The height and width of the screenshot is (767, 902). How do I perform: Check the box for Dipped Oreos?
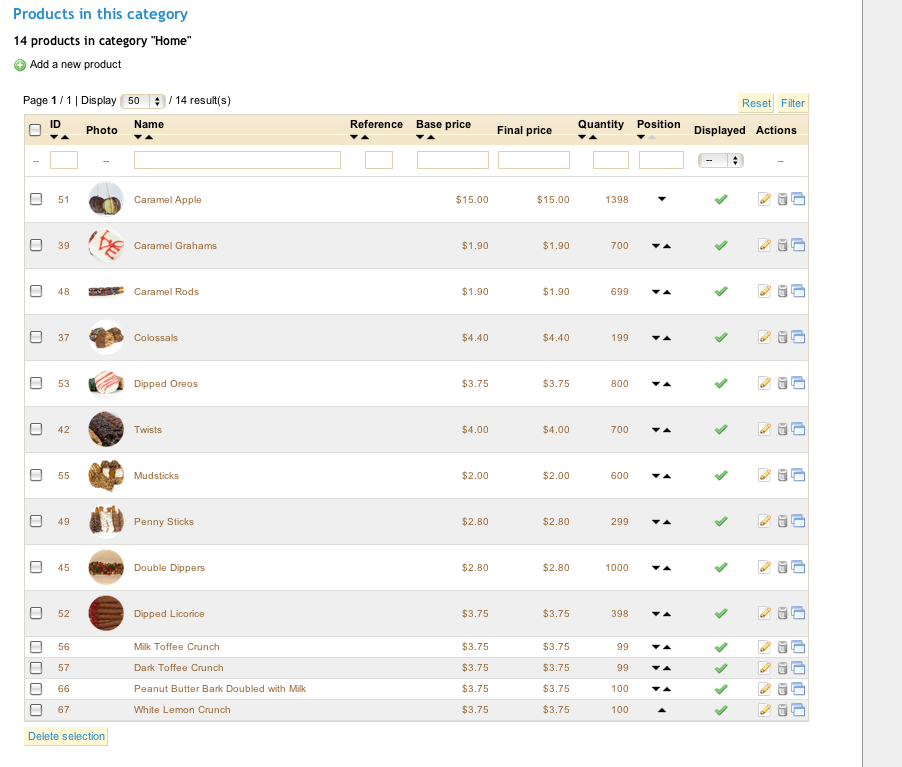[36, 383]
